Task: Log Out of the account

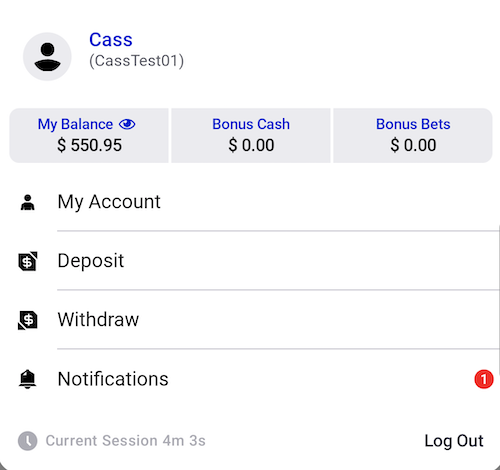Action: point(454,441)
